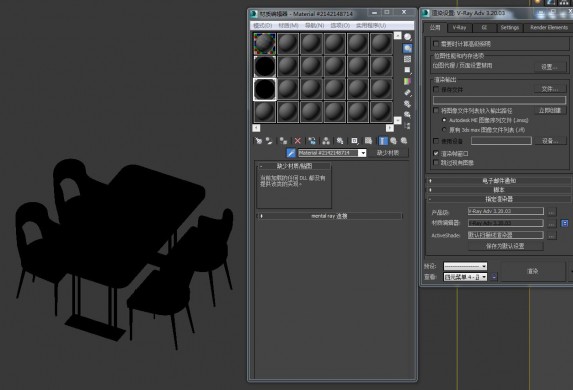Viewport: 573px width, 390px height.
Task: Switch to the V-Ray tab
Action: tap(459, 27)
